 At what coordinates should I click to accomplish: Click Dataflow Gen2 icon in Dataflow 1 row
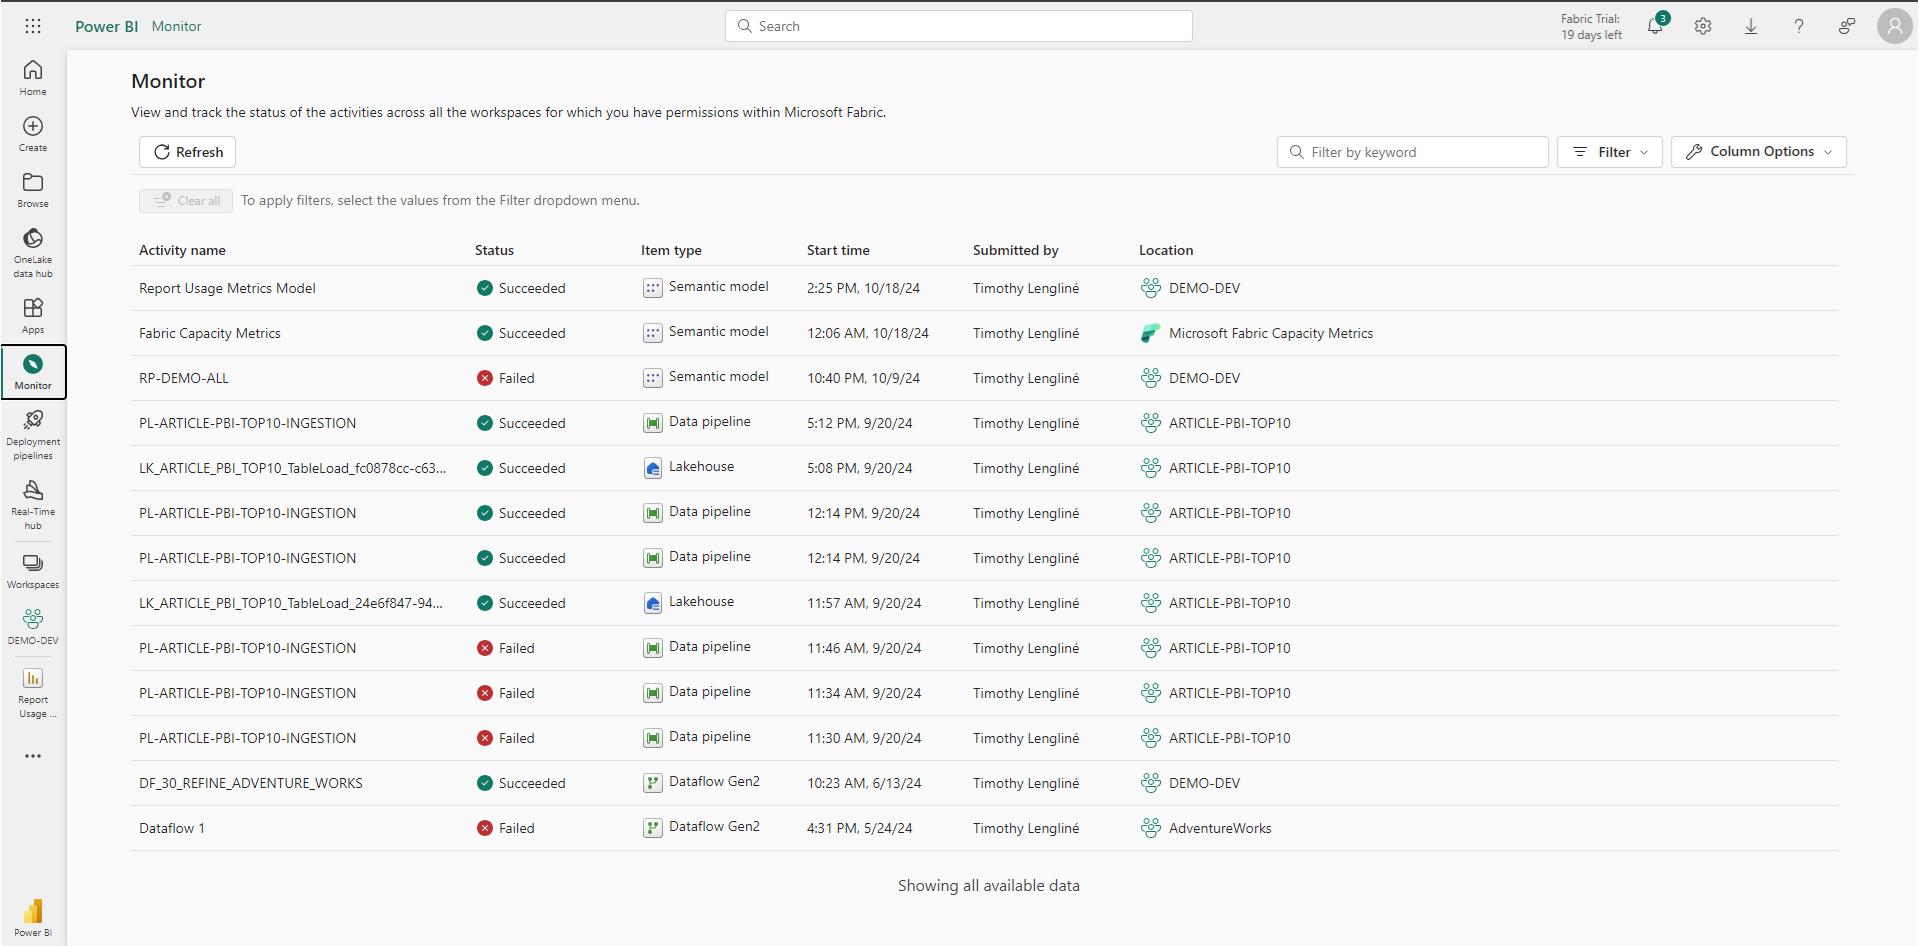[653, 828]
